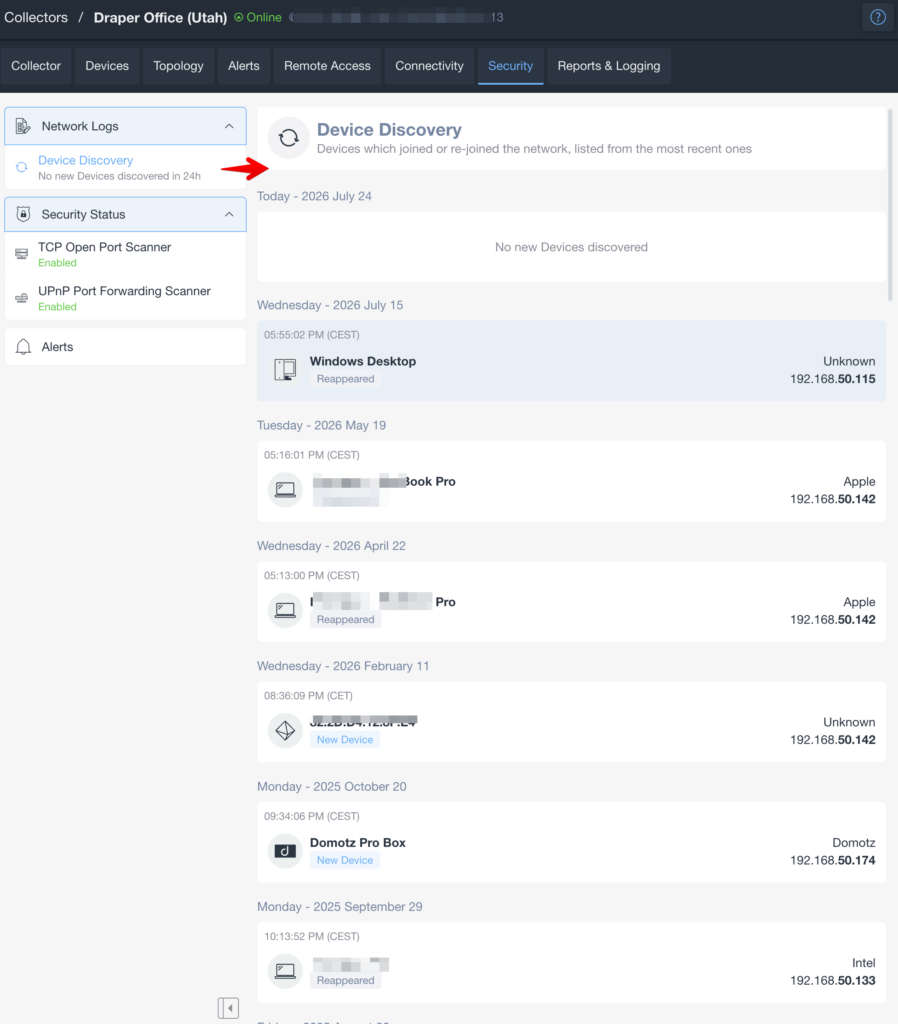Click the Enabled status under UPnP Port Forwarding Scanner
898x1024 pixels.
(x=57, y=306)
